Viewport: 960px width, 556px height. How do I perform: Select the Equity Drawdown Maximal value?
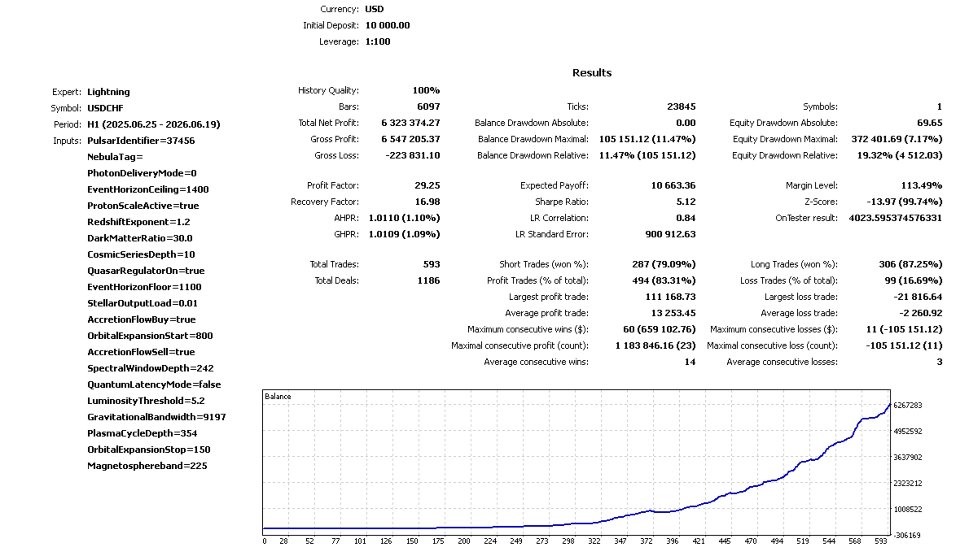pos(896,140)
